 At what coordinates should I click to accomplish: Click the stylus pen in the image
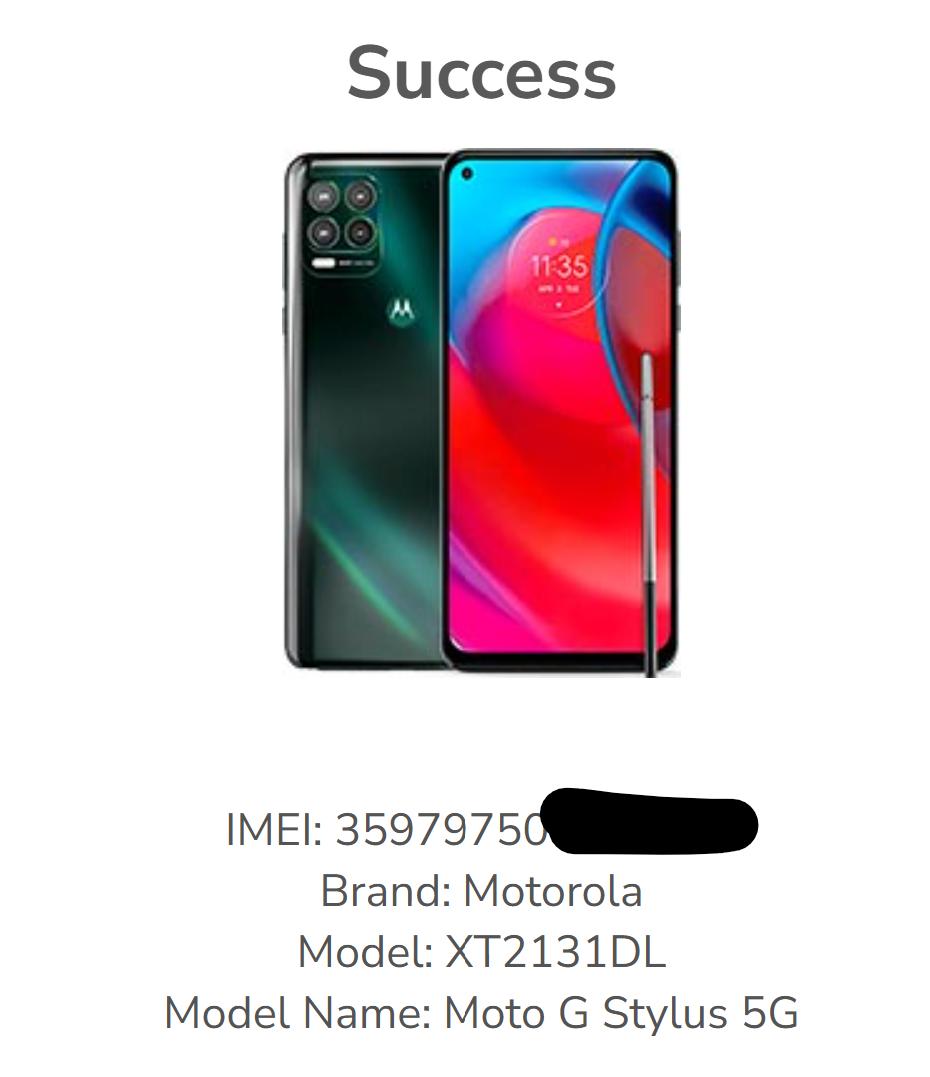(648, 514)
